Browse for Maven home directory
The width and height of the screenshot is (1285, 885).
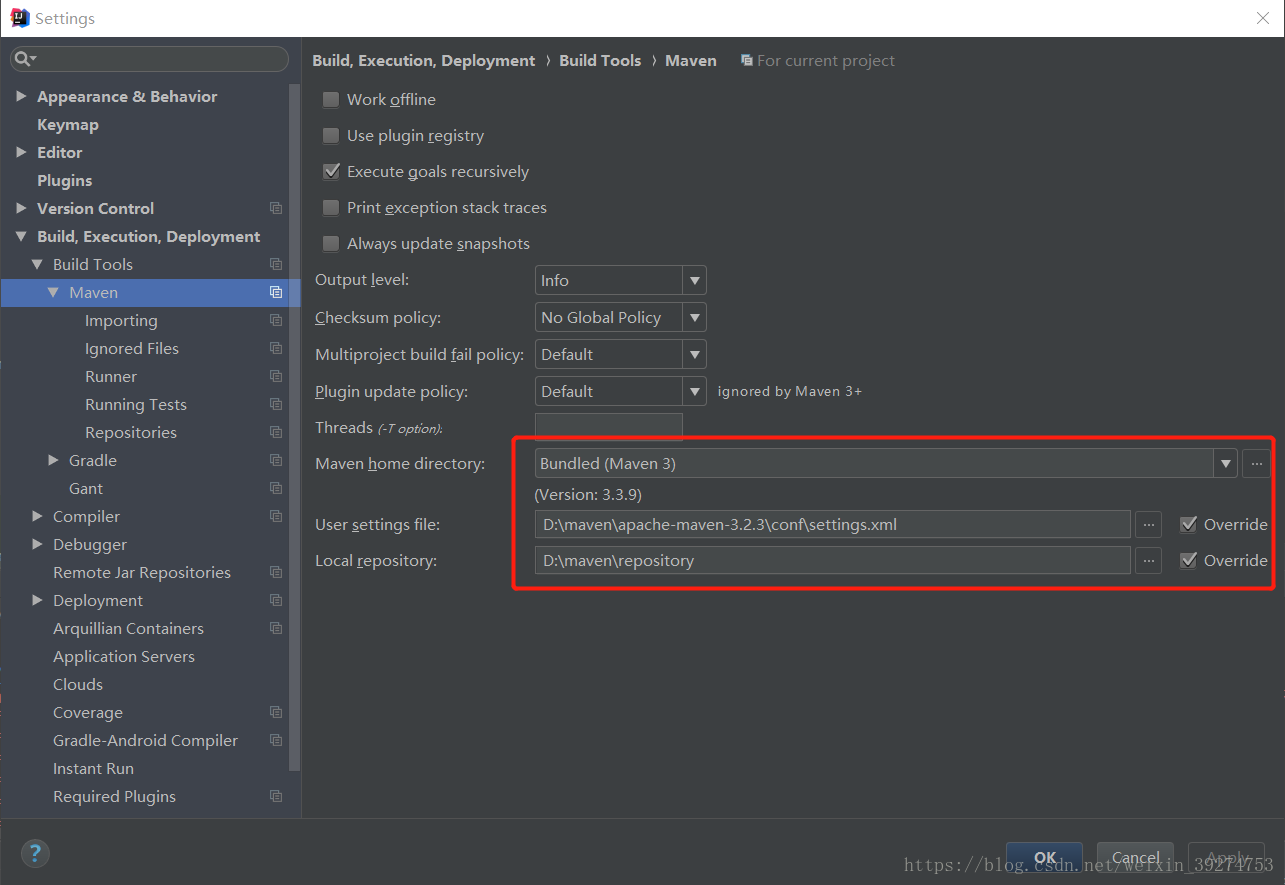(x=1257, y=463)
